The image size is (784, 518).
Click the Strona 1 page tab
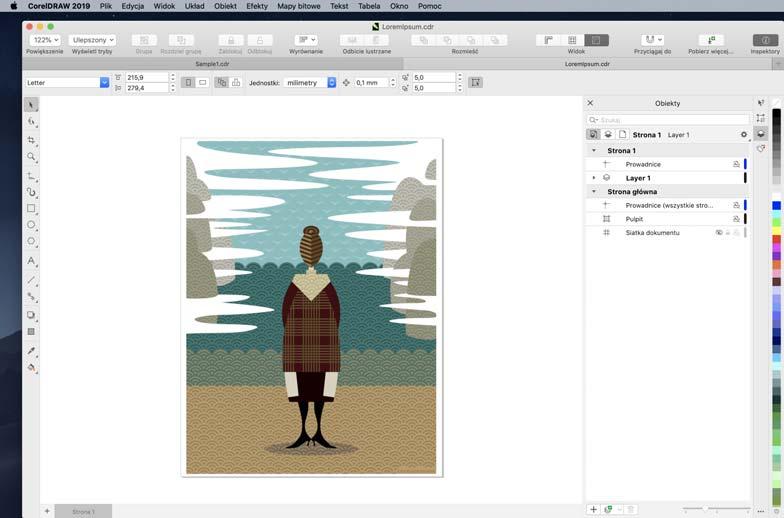tap(83, 512)
